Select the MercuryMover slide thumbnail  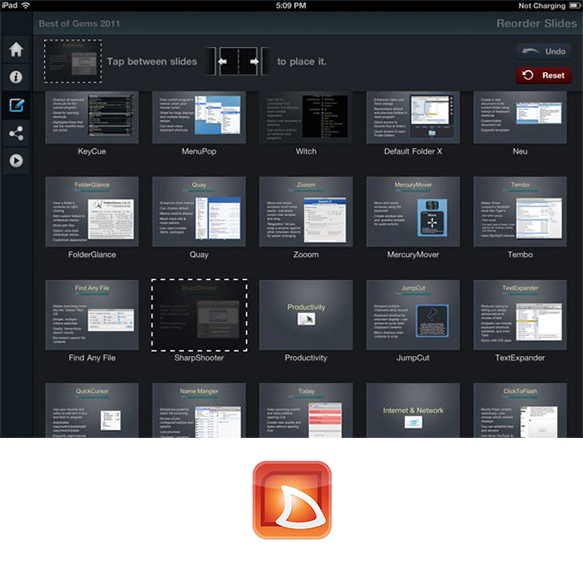[413, 211]
